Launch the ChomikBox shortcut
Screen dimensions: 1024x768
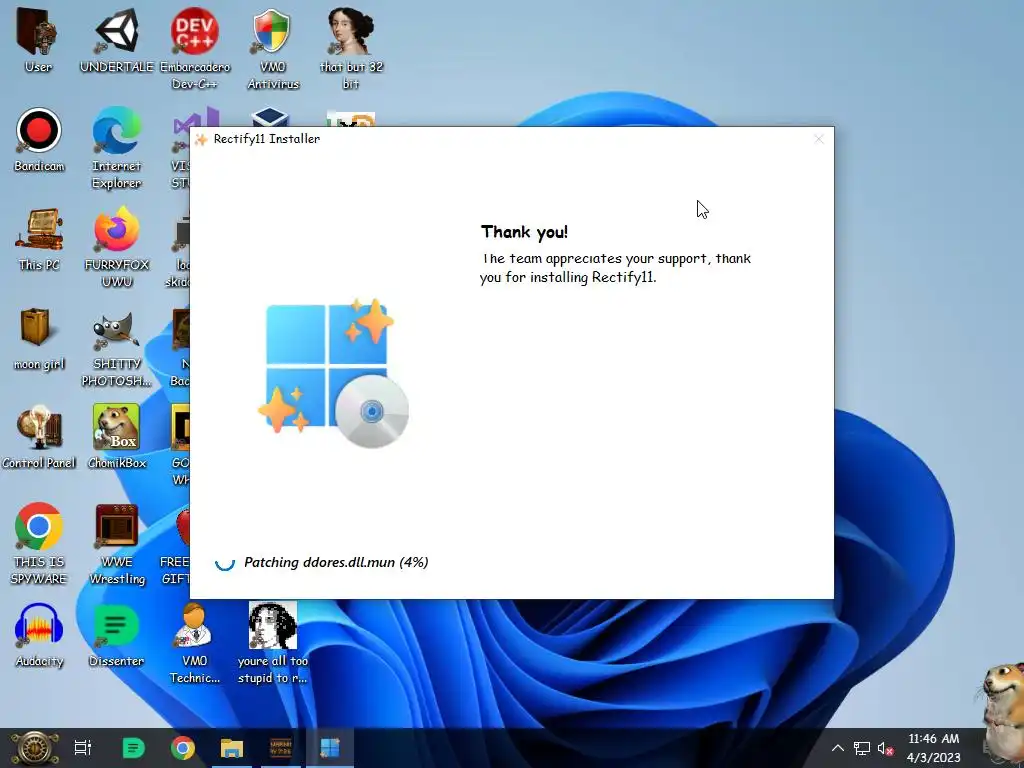click(116, 438)
